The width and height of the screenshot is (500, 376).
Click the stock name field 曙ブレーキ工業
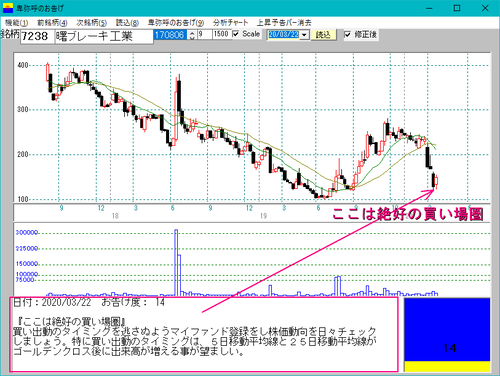[104, 36]
